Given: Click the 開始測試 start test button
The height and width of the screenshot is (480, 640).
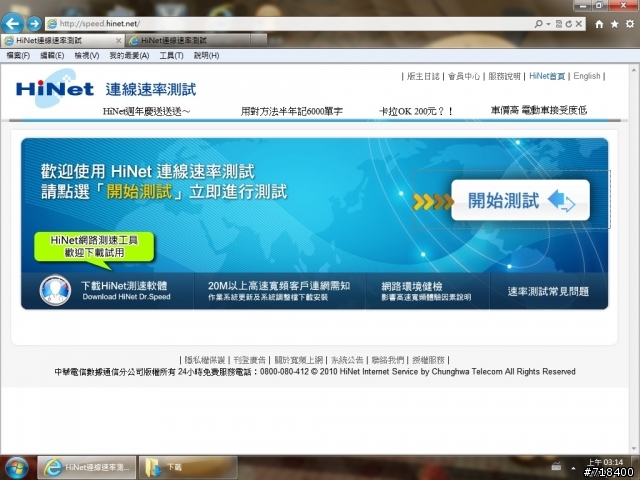Looking at the screenshot, I should click(520, 200).
